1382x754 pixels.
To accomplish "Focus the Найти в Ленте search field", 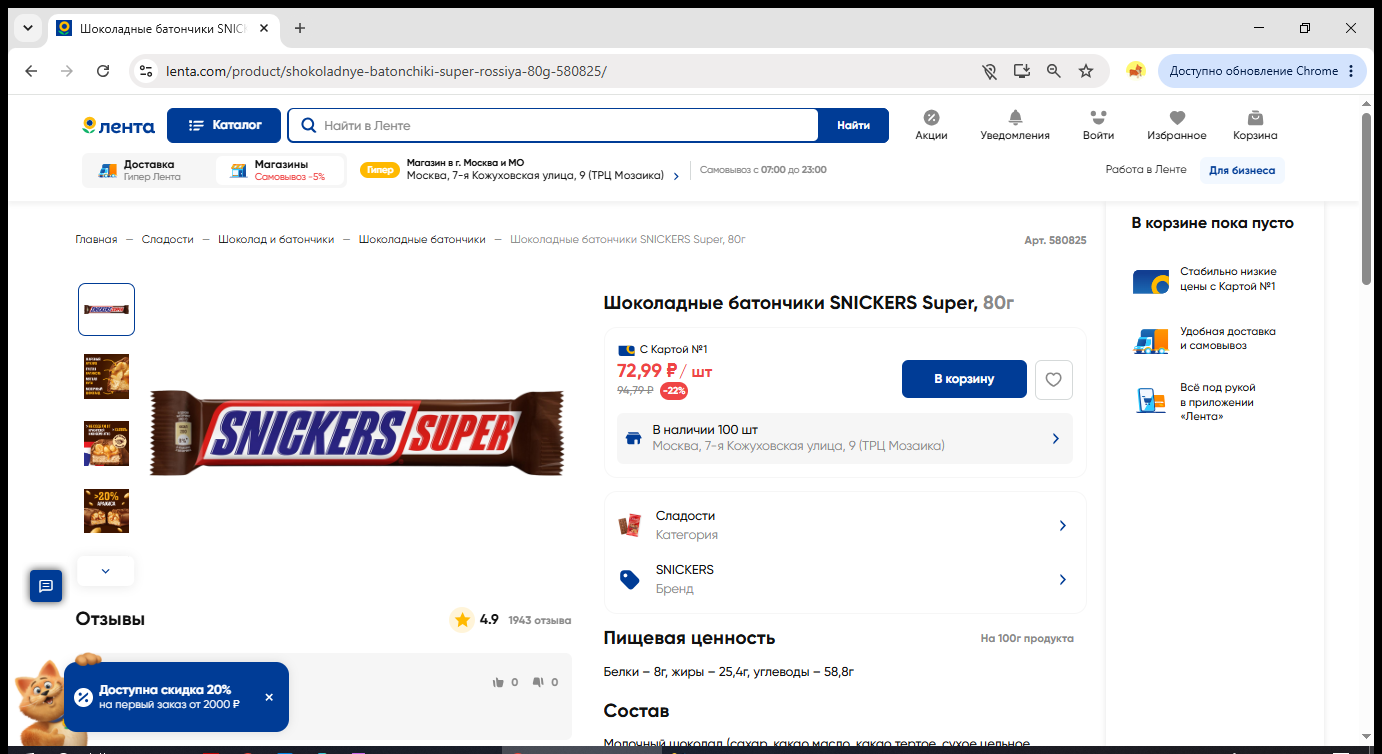I will [554, 125].
